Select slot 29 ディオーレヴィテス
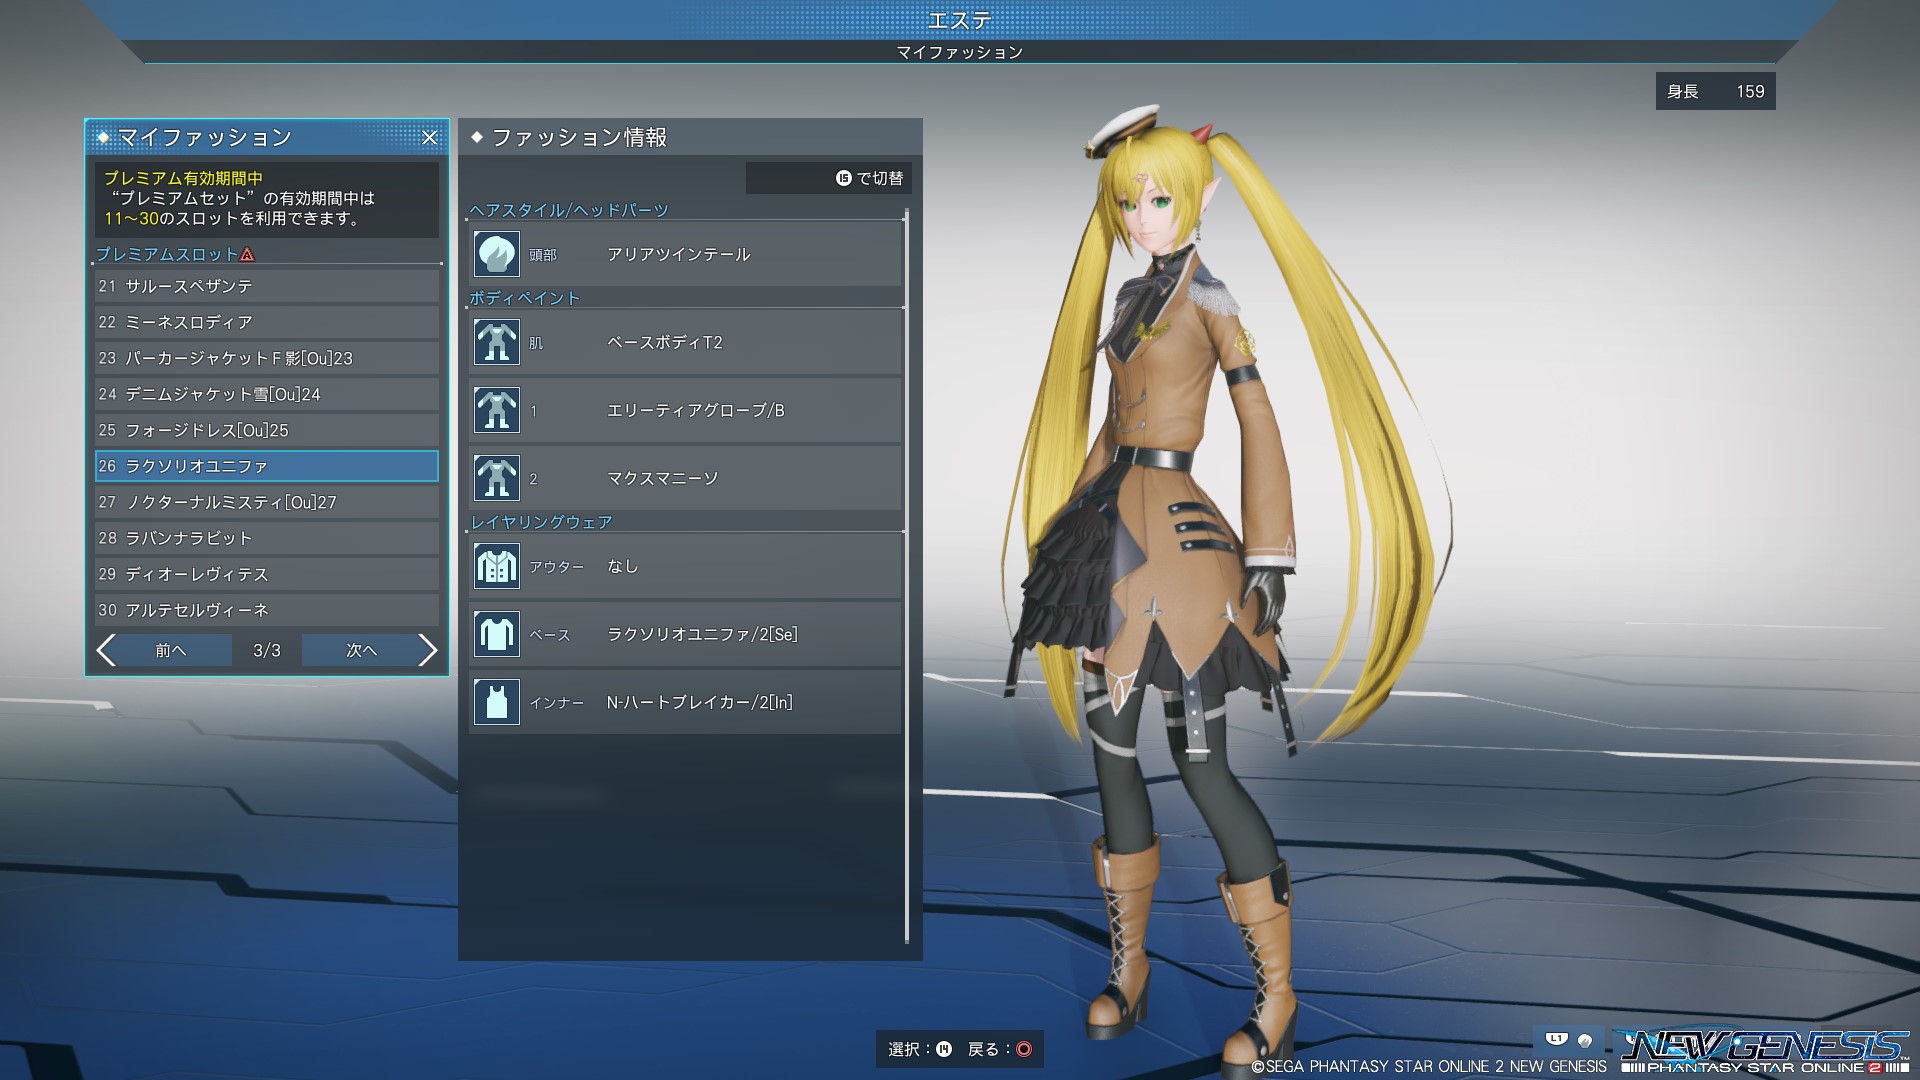1920x1080 pixels. 267,574
